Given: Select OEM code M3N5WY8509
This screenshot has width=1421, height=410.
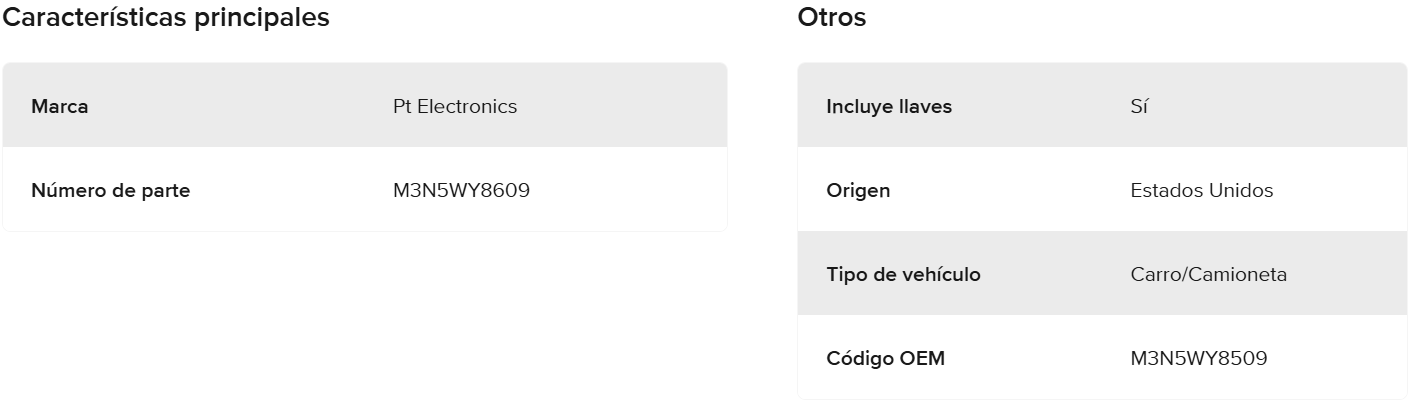Looking at the screenshot, I should tap(1198, 358).
